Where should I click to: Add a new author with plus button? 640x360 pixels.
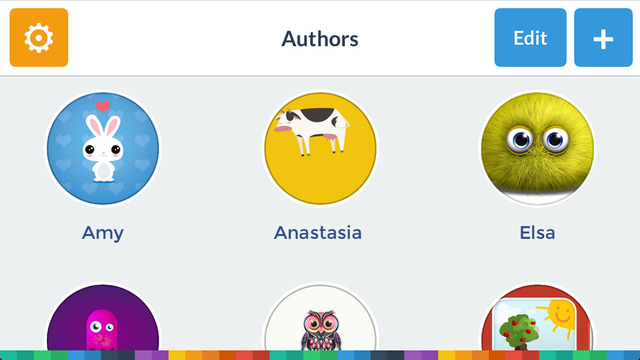[x=603, y=38]
